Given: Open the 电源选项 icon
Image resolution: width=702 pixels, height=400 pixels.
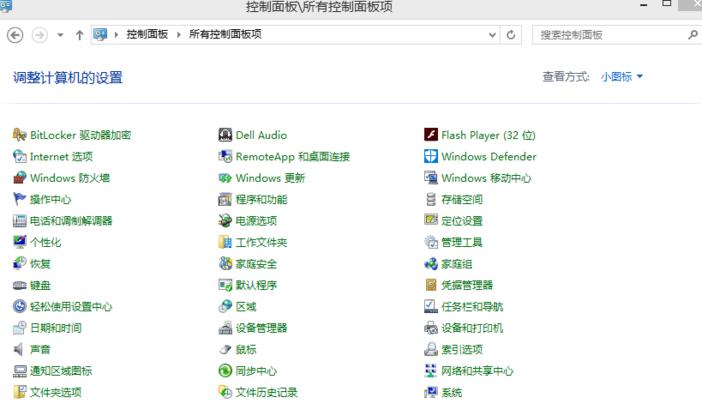Looking at the screenshot, I should [225, 221].
